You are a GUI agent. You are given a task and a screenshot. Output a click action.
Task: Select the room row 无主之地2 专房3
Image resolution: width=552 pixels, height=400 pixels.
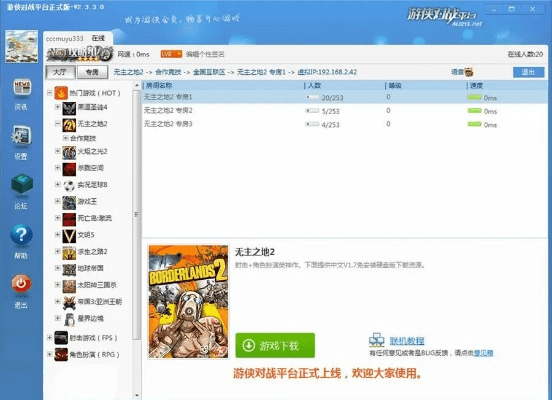coord(345,124)
